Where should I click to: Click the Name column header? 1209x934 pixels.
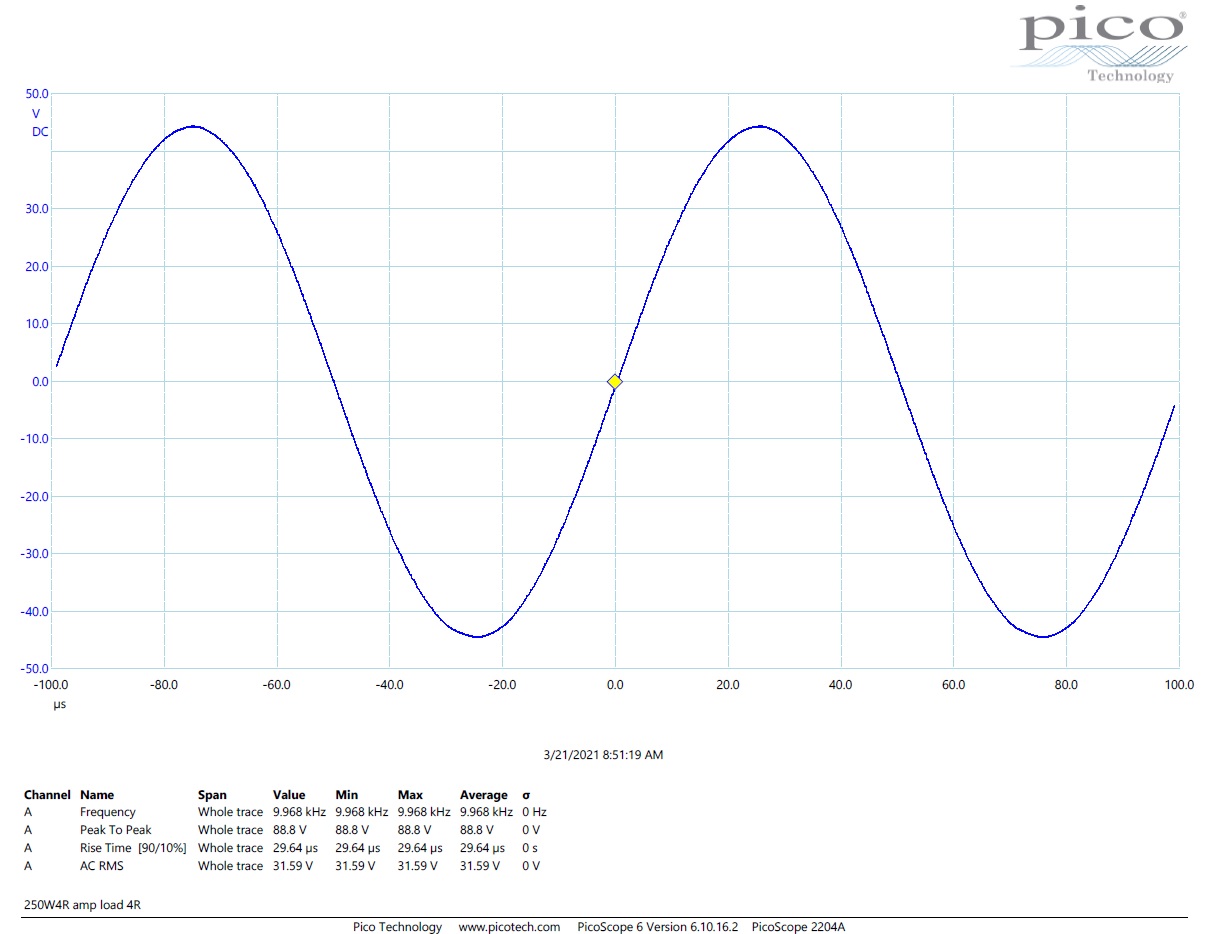coord(97,795)
